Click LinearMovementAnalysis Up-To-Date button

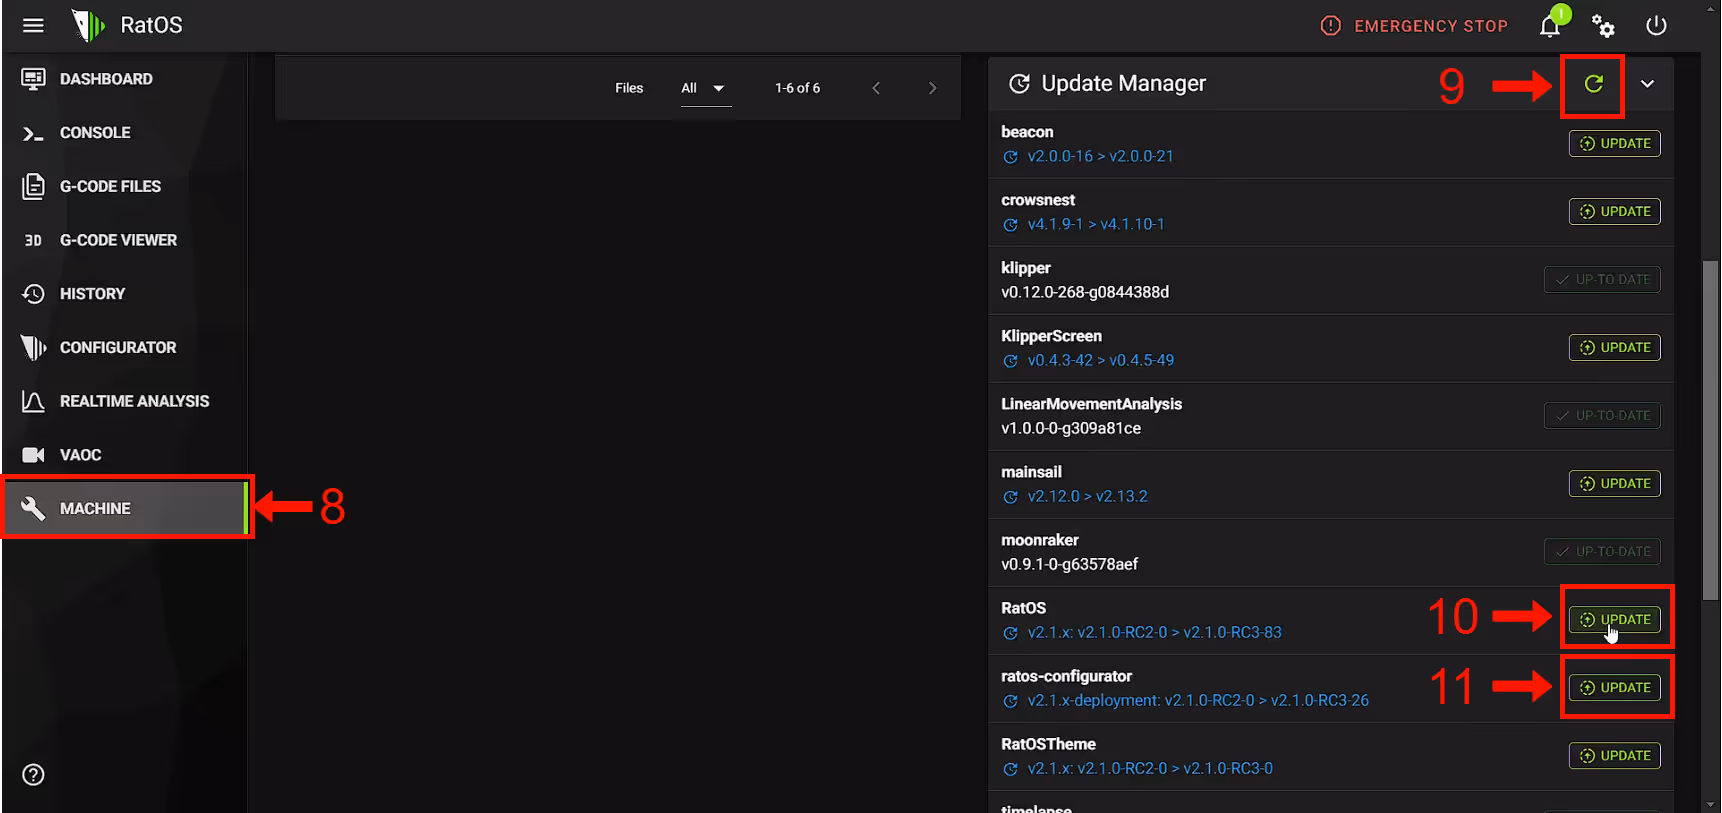(1602, 415)
